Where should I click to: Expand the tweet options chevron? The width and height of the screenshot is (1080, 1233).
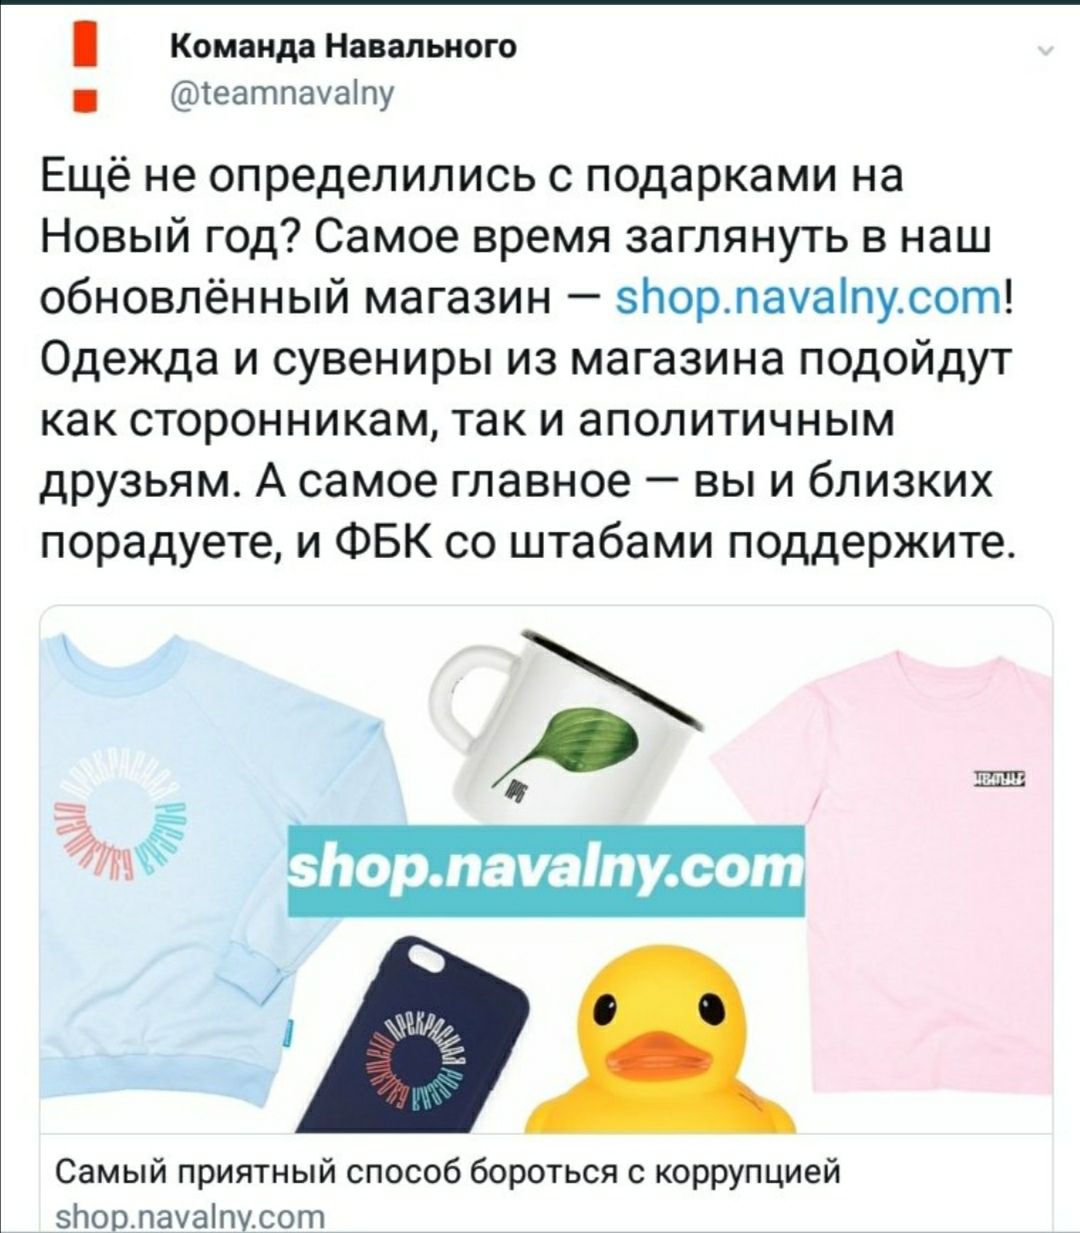pyautogui.click(x=1046, y=53)
